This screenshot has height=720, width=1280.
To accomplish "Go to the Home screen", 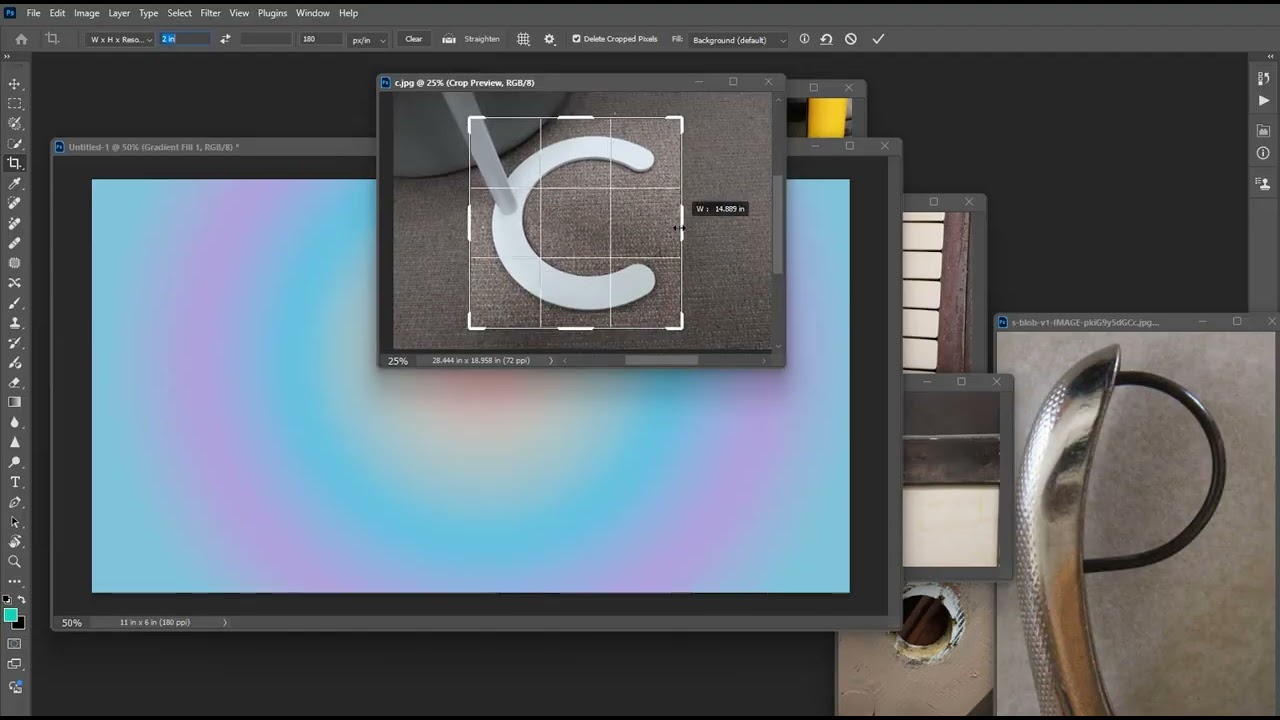I will click(21, 39).
